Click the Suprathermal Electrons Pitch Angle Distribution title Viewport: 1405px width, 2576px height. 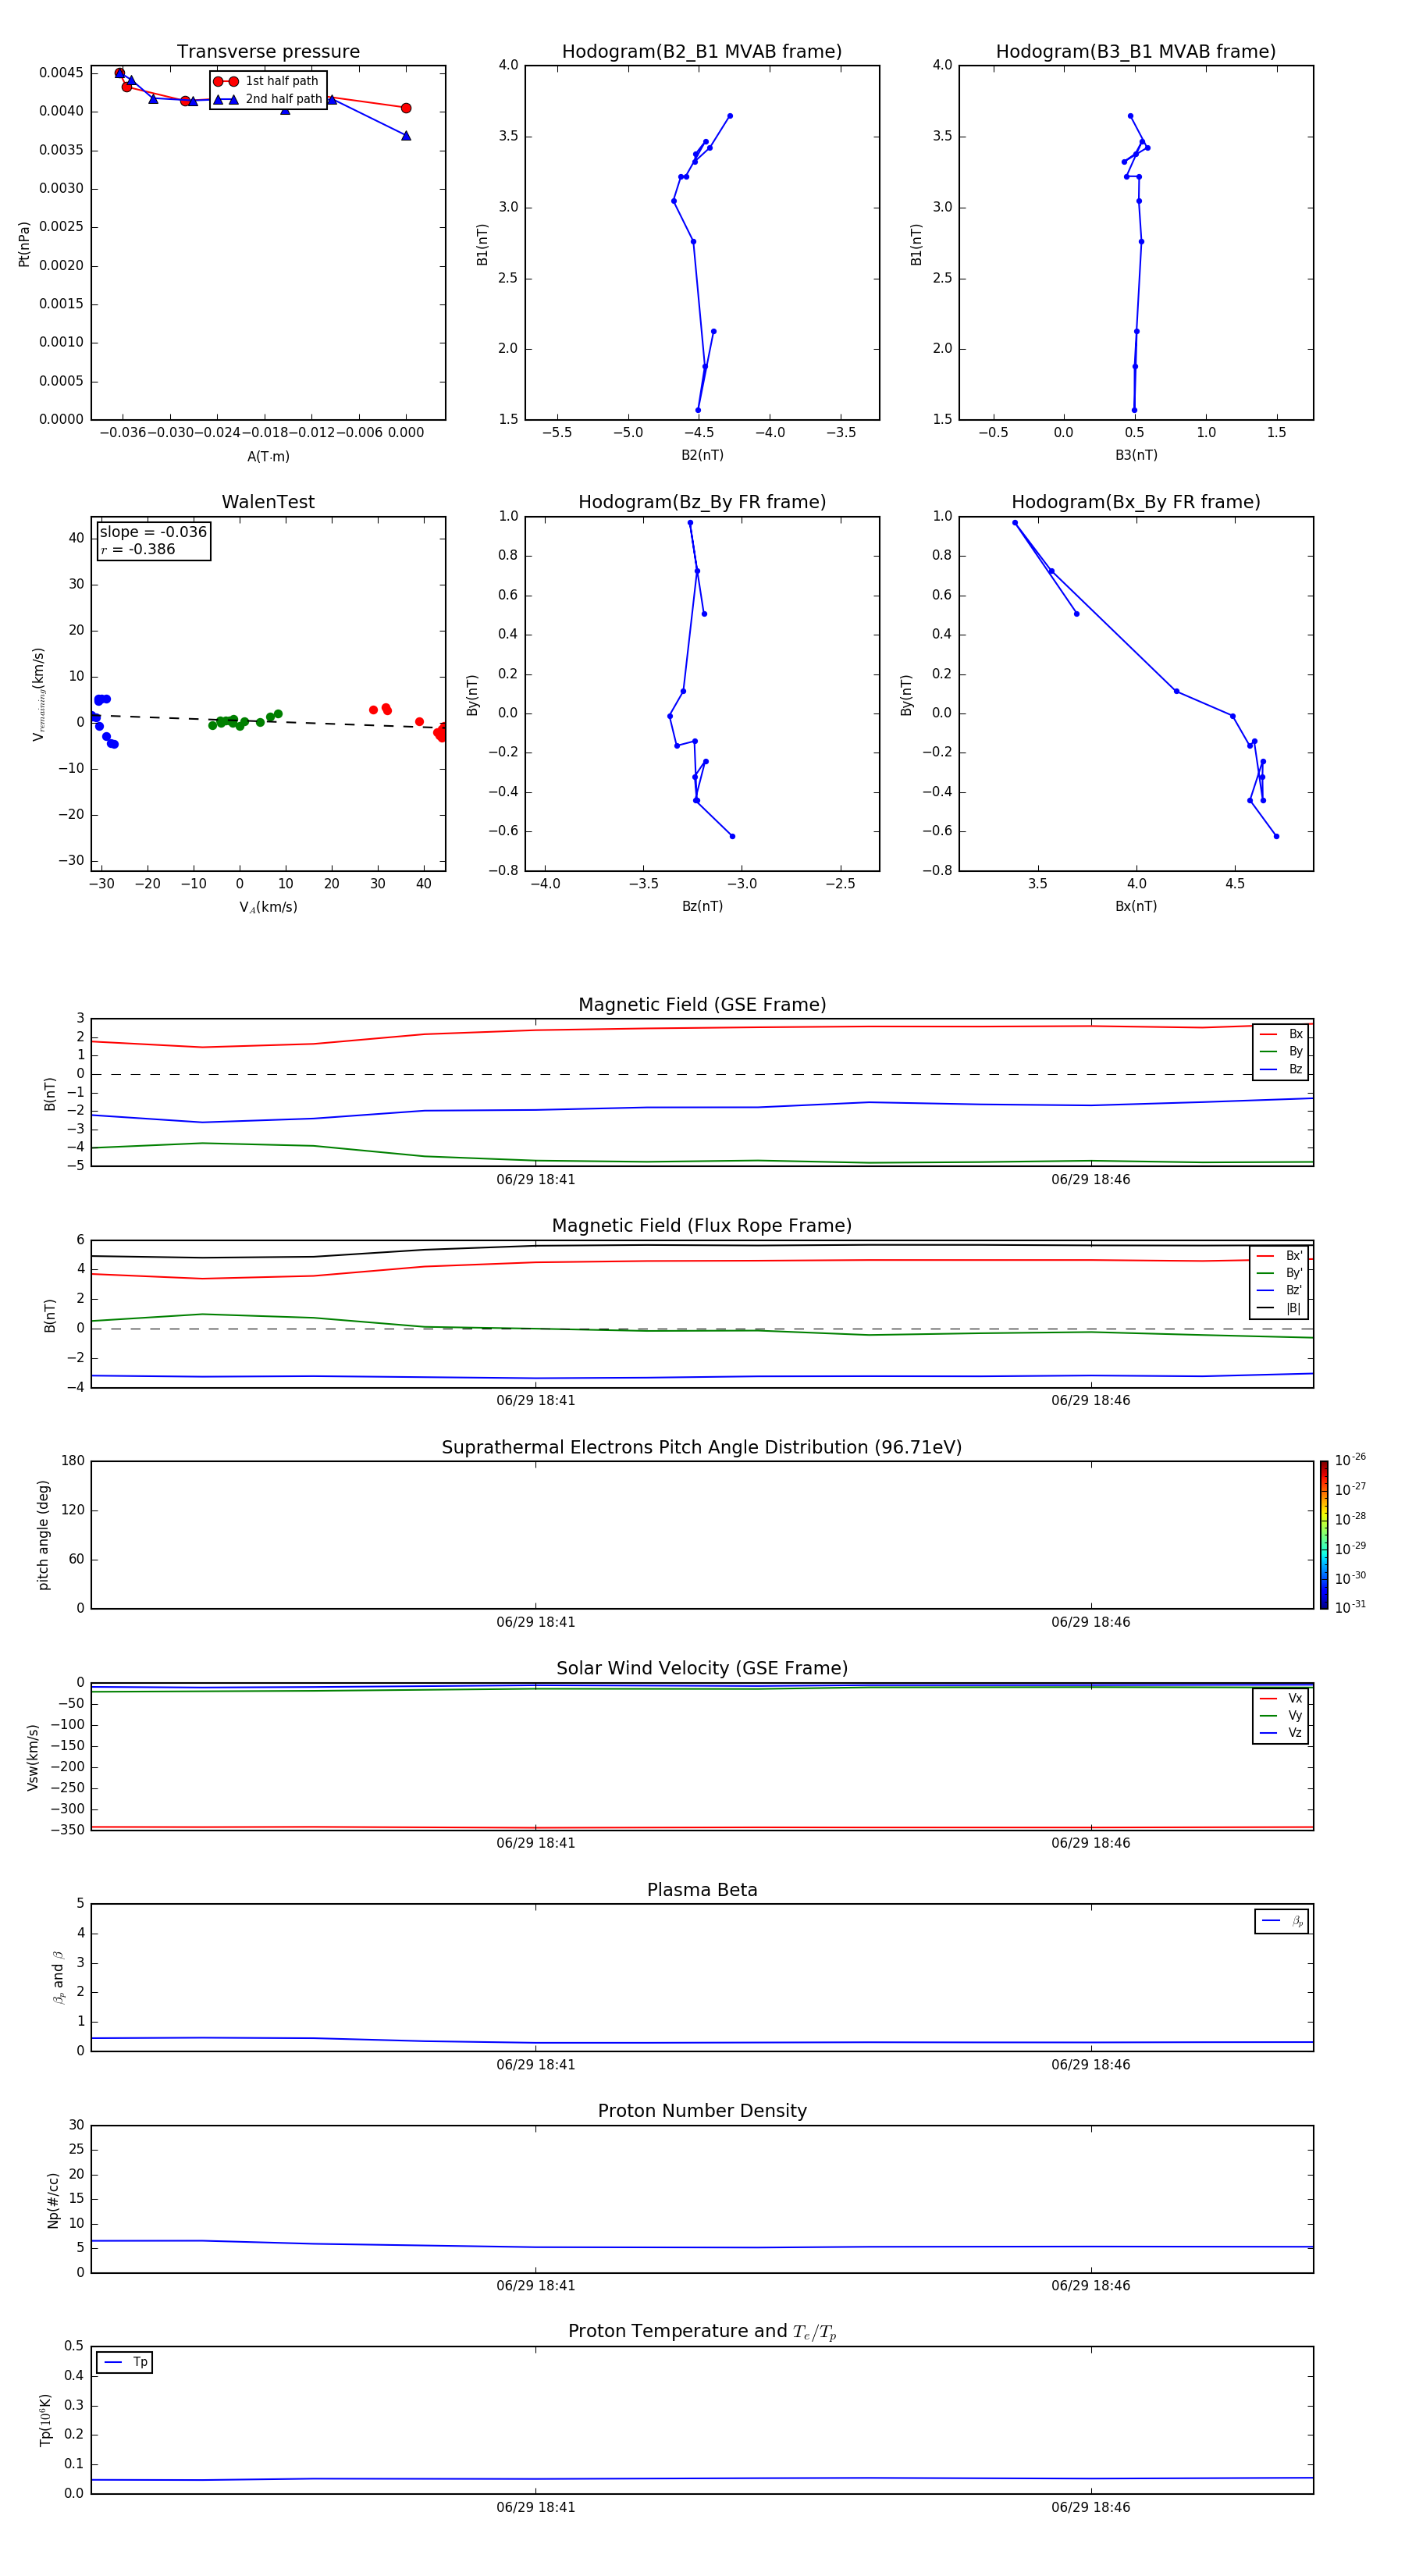[702, 1447]
